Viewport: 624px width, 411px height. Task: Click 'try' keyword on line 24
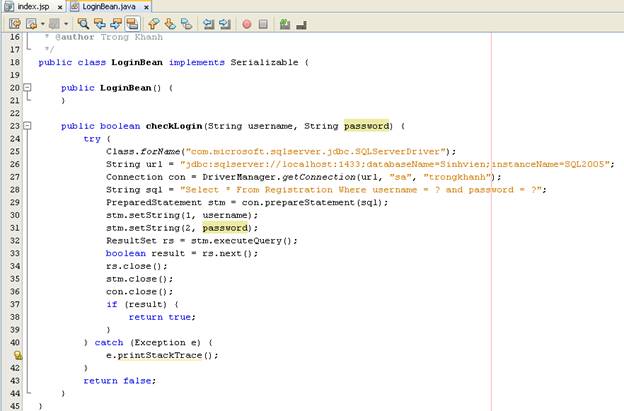(x=92, y=139)
